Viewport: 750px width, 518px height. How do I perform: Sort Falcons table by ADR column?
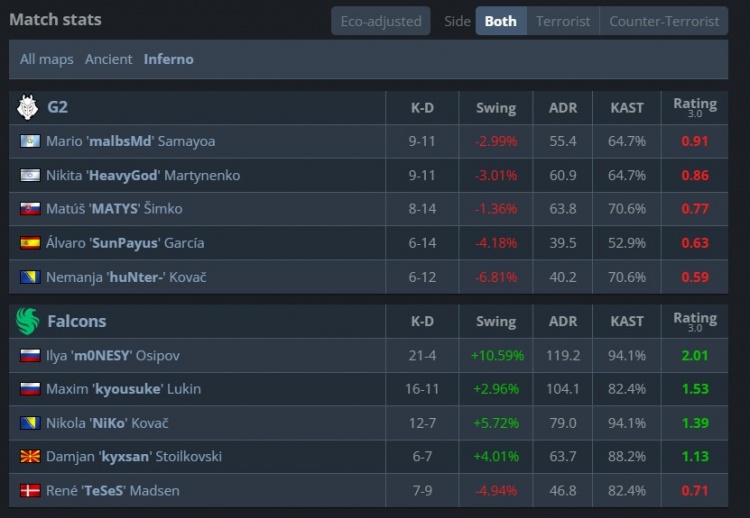pos(563,322)
